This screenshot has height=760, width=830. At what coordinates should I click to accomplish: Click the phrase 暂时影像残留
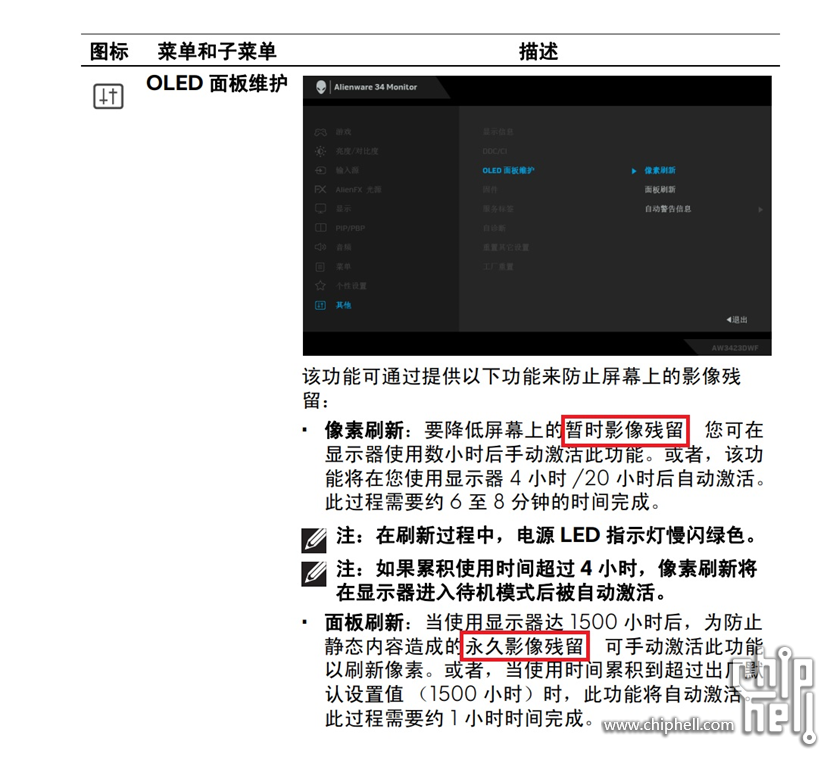(625, 430)
